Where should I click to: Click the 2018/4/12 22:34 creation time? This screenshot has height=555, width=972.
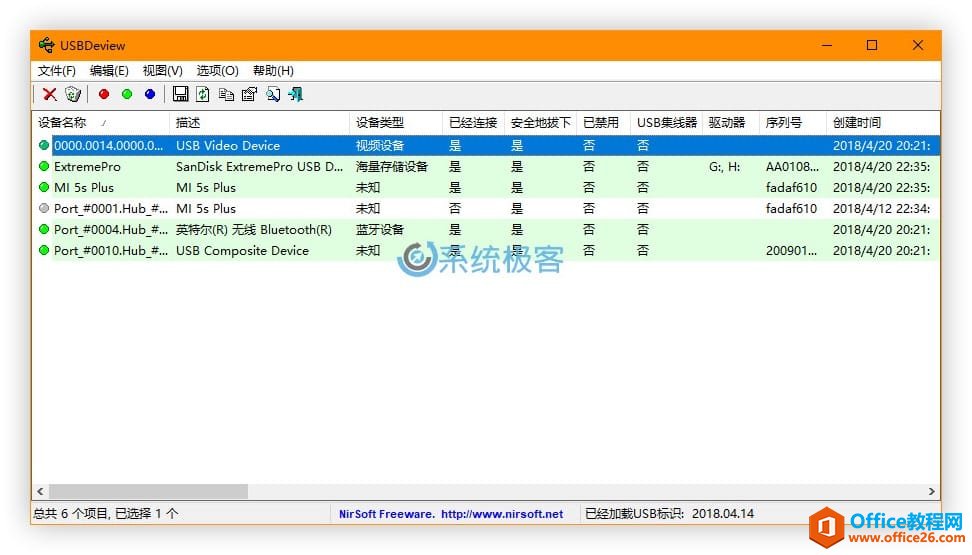(881, 208)
